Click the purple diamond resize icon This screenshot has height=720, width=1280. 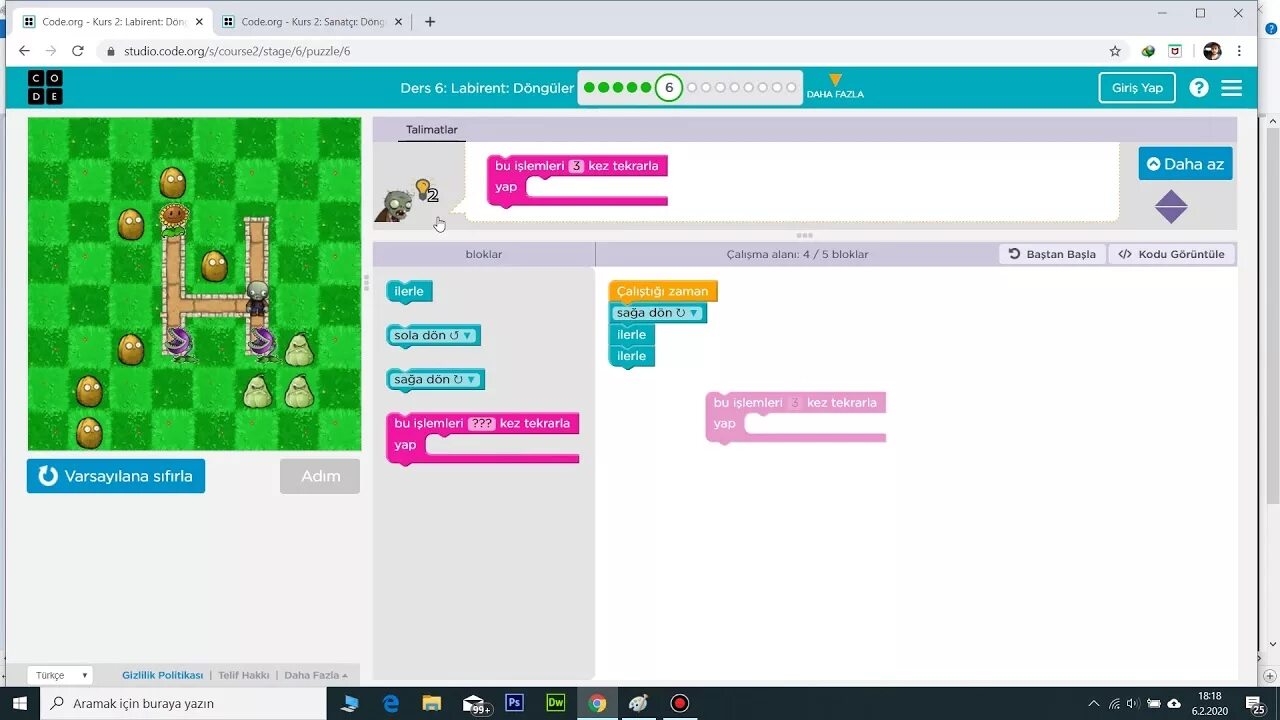[x=1171, y=207]
